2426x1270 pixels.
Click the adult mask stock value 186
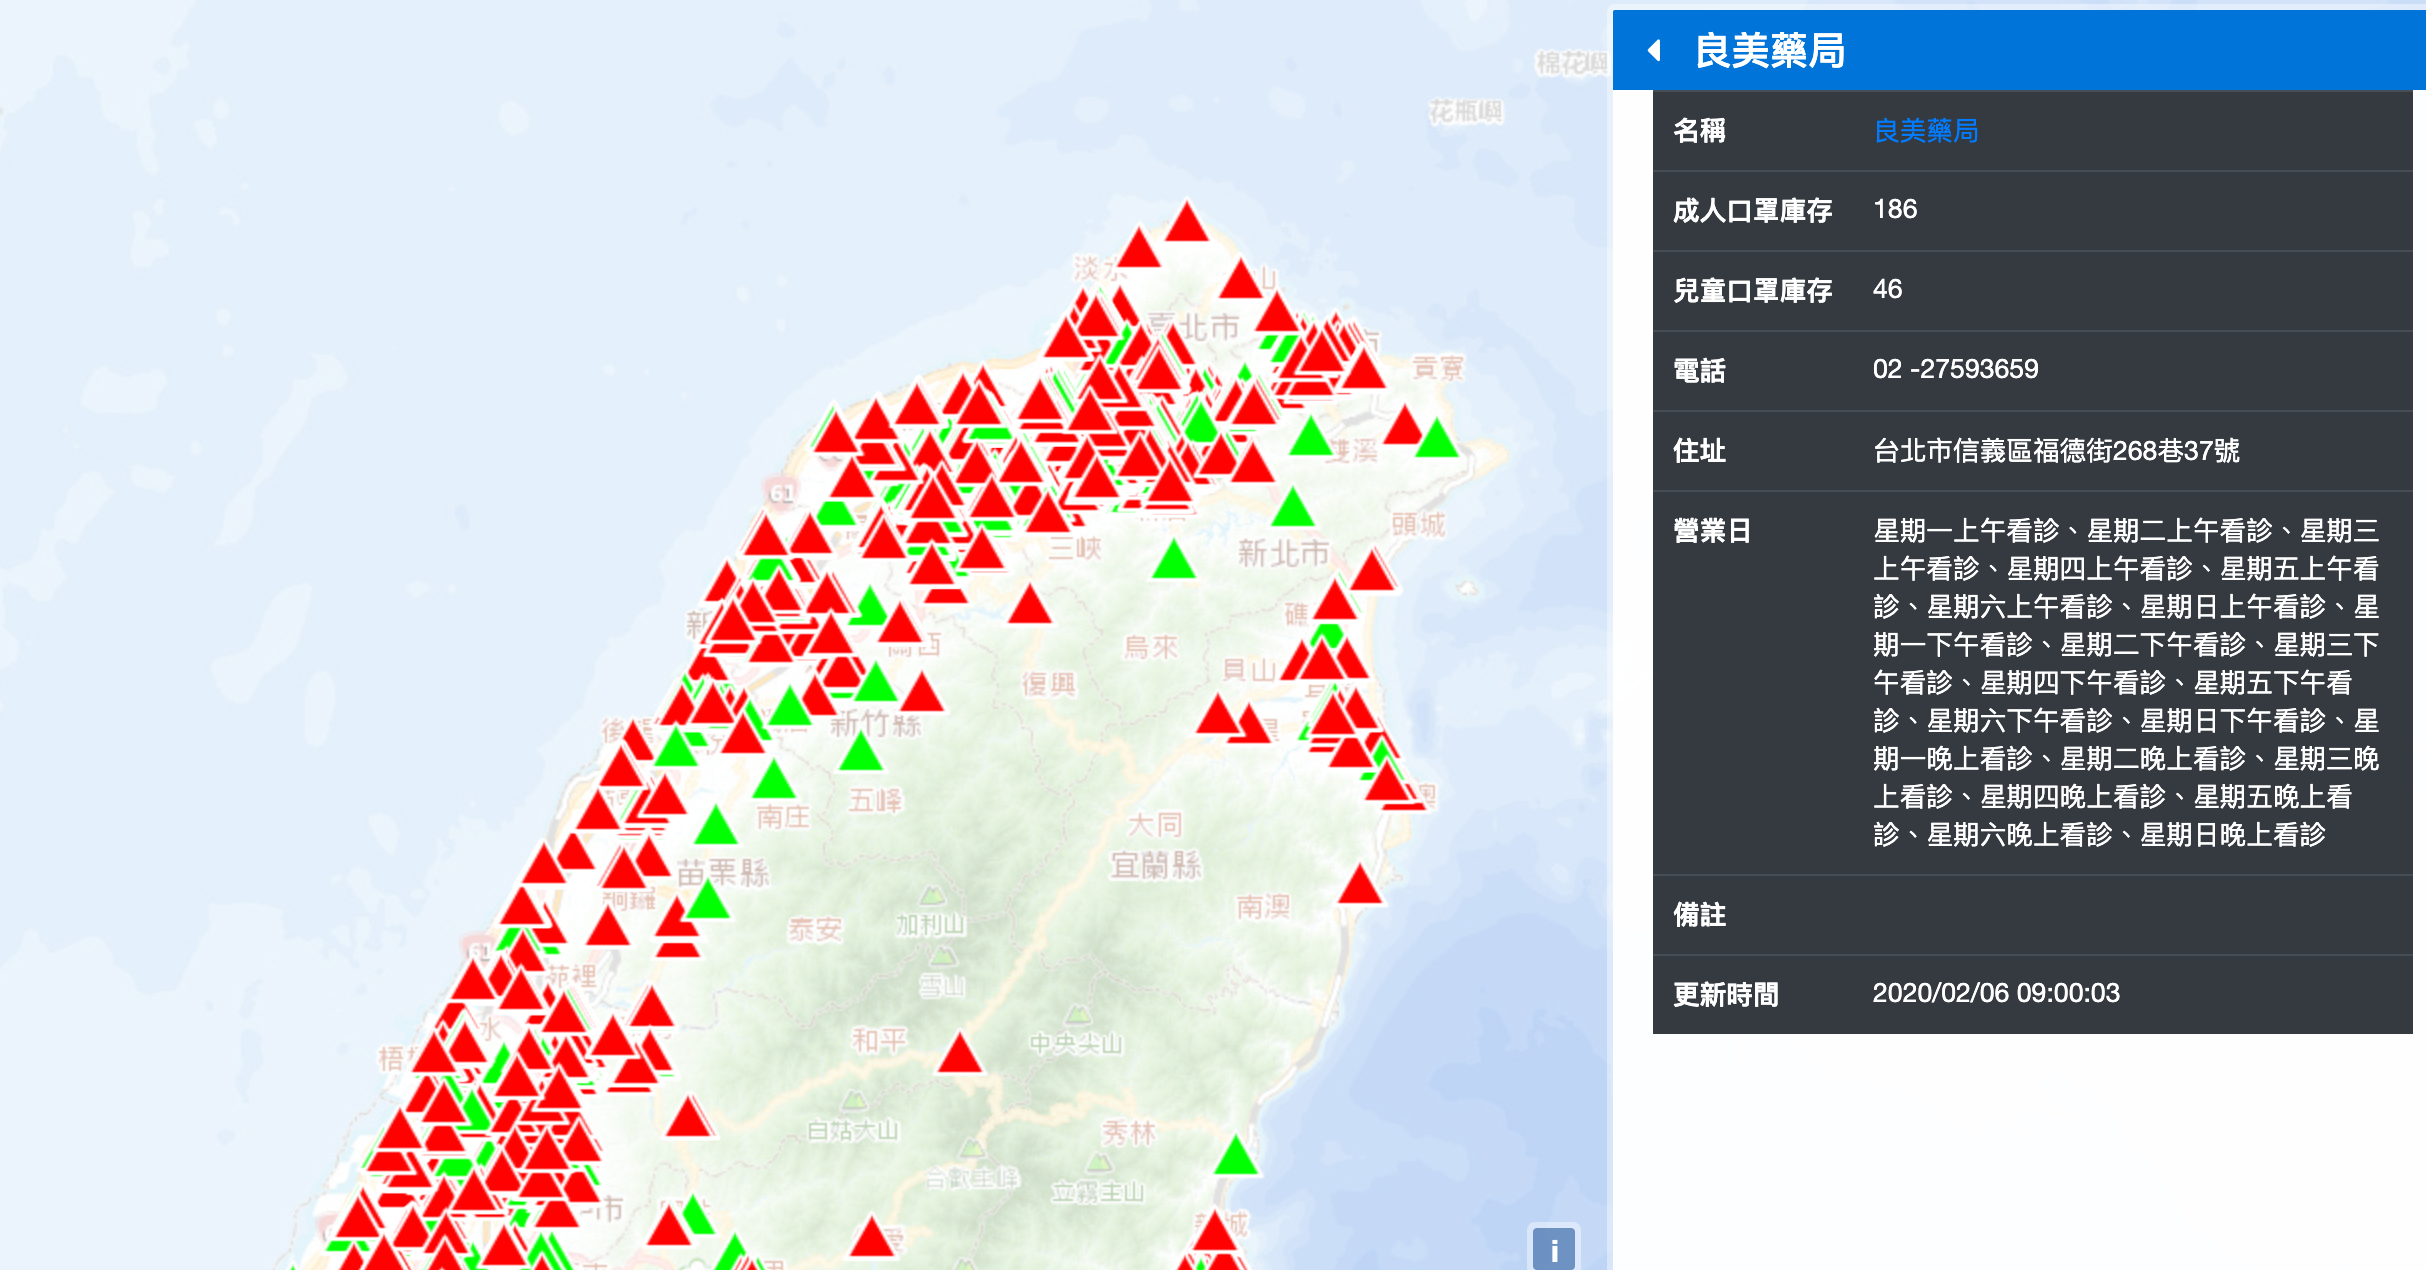(x=1894, y=209)
